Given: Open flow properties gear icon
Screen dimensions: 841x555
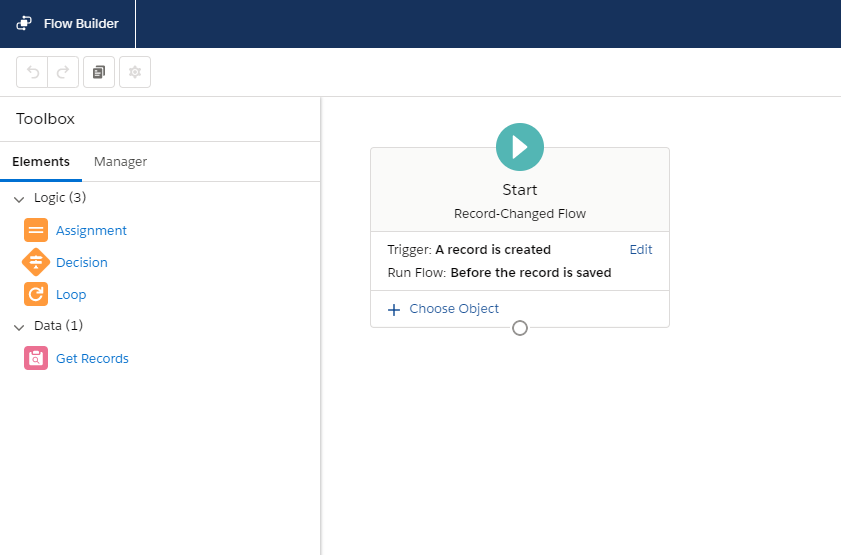Looking at the screenshot, I should coord(135,72).
